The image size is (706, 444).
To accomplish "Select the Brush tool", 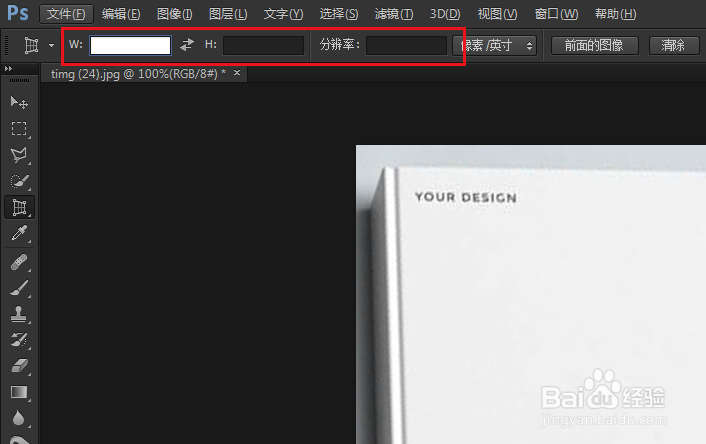I will tap(19, 288).
